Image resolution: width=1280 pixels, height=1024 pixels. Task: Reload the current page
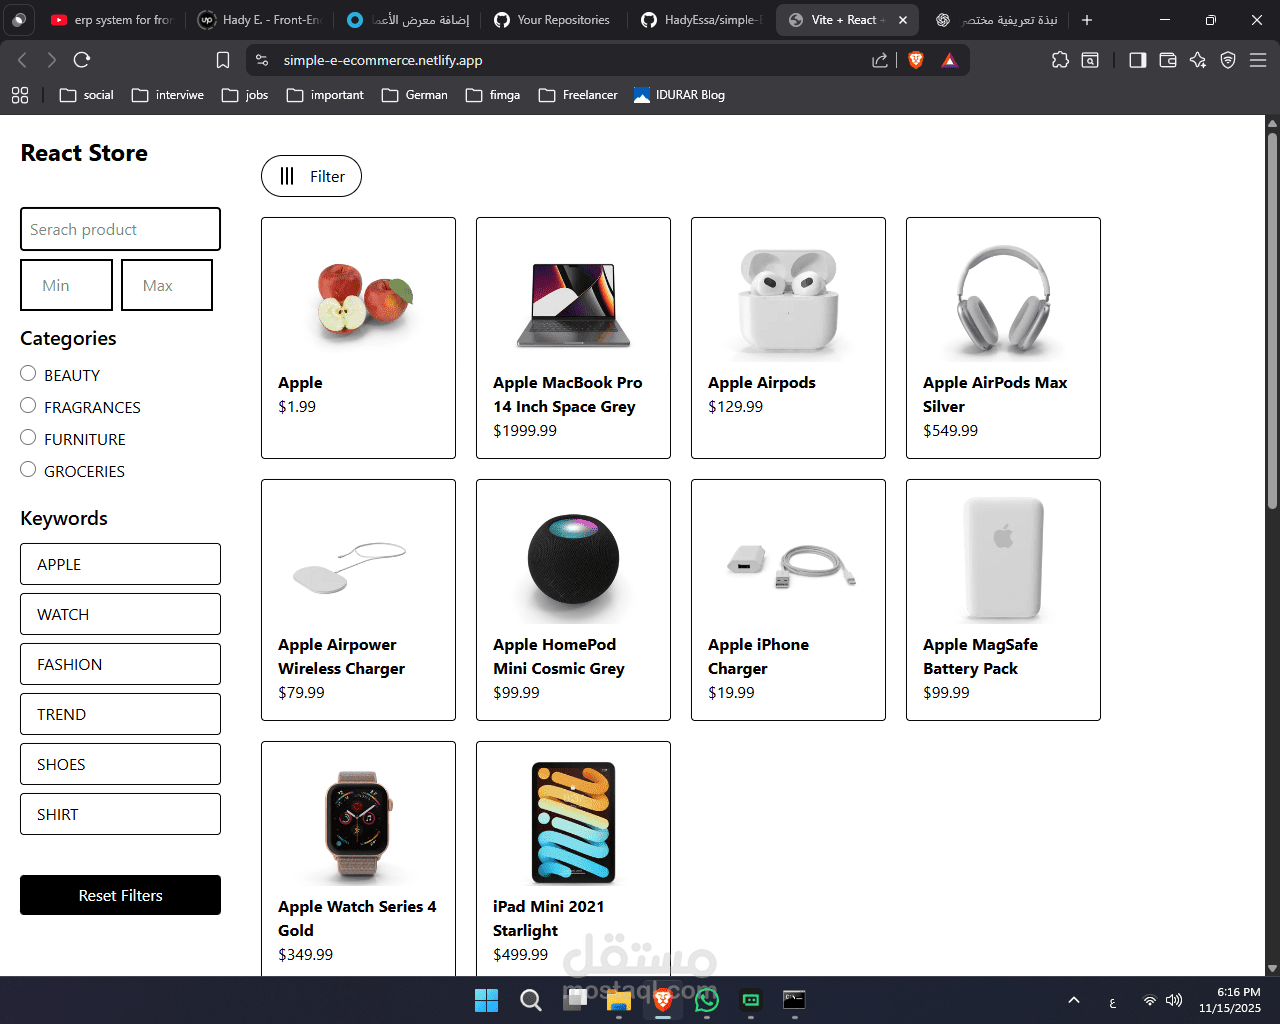point(82,60)
